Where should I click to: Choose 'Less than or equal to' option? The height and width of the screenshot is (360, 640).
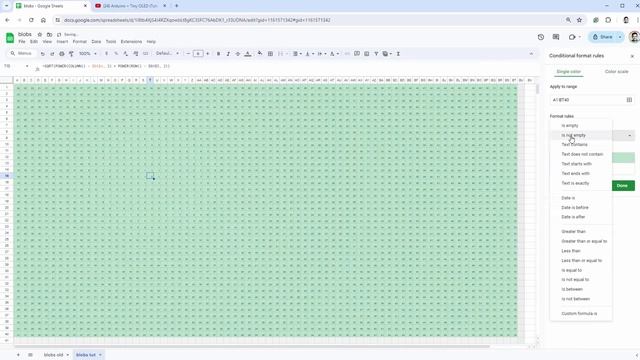pyautogui.click(x=581, y=260)
